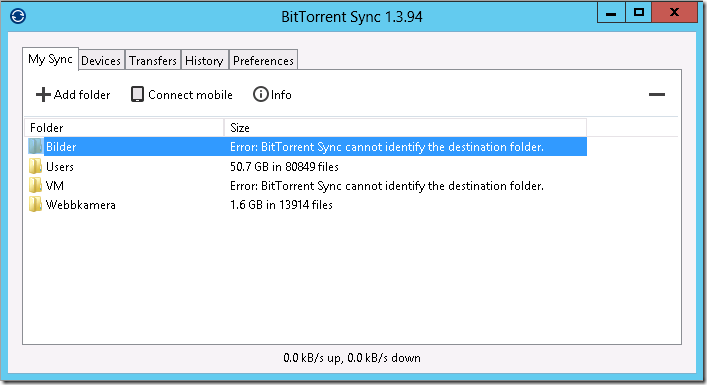Click the VM folder icon
The height and width of the screenshot is (385, 707).
tap(35, 185)
